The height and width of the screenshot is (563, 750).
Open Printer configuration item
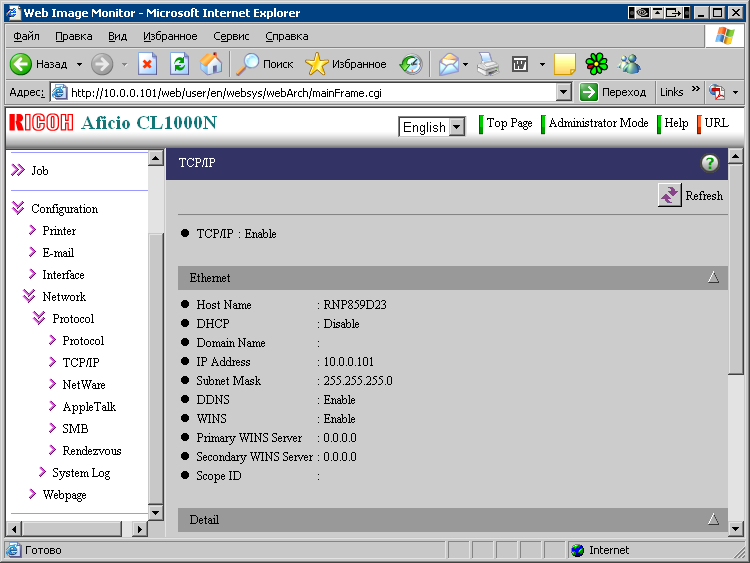pyautogui.click(x=59, y=231)
